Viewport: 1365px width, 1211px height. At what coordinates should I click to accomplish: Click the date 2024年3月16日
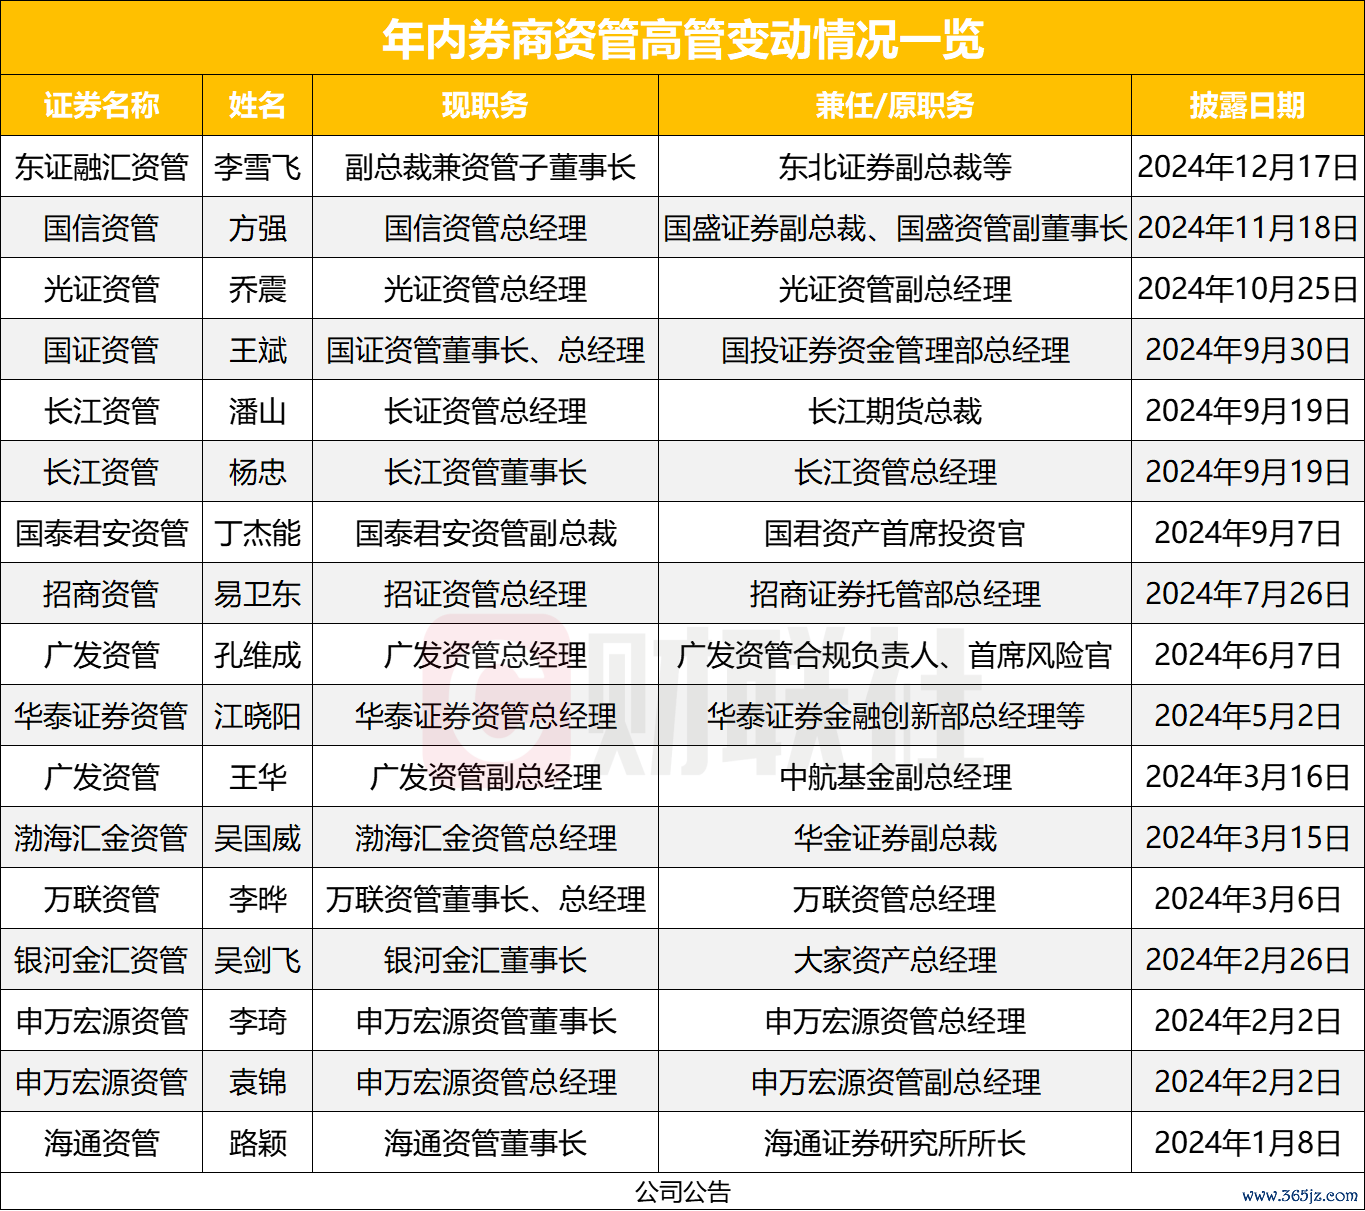[1247, 777]
